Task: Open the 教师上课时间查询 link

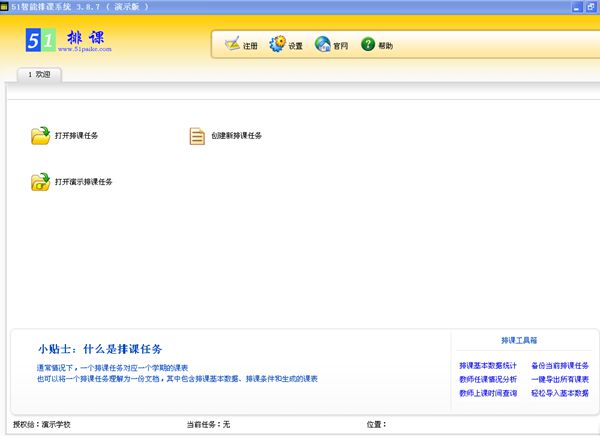Action: [x=488, y=394]
